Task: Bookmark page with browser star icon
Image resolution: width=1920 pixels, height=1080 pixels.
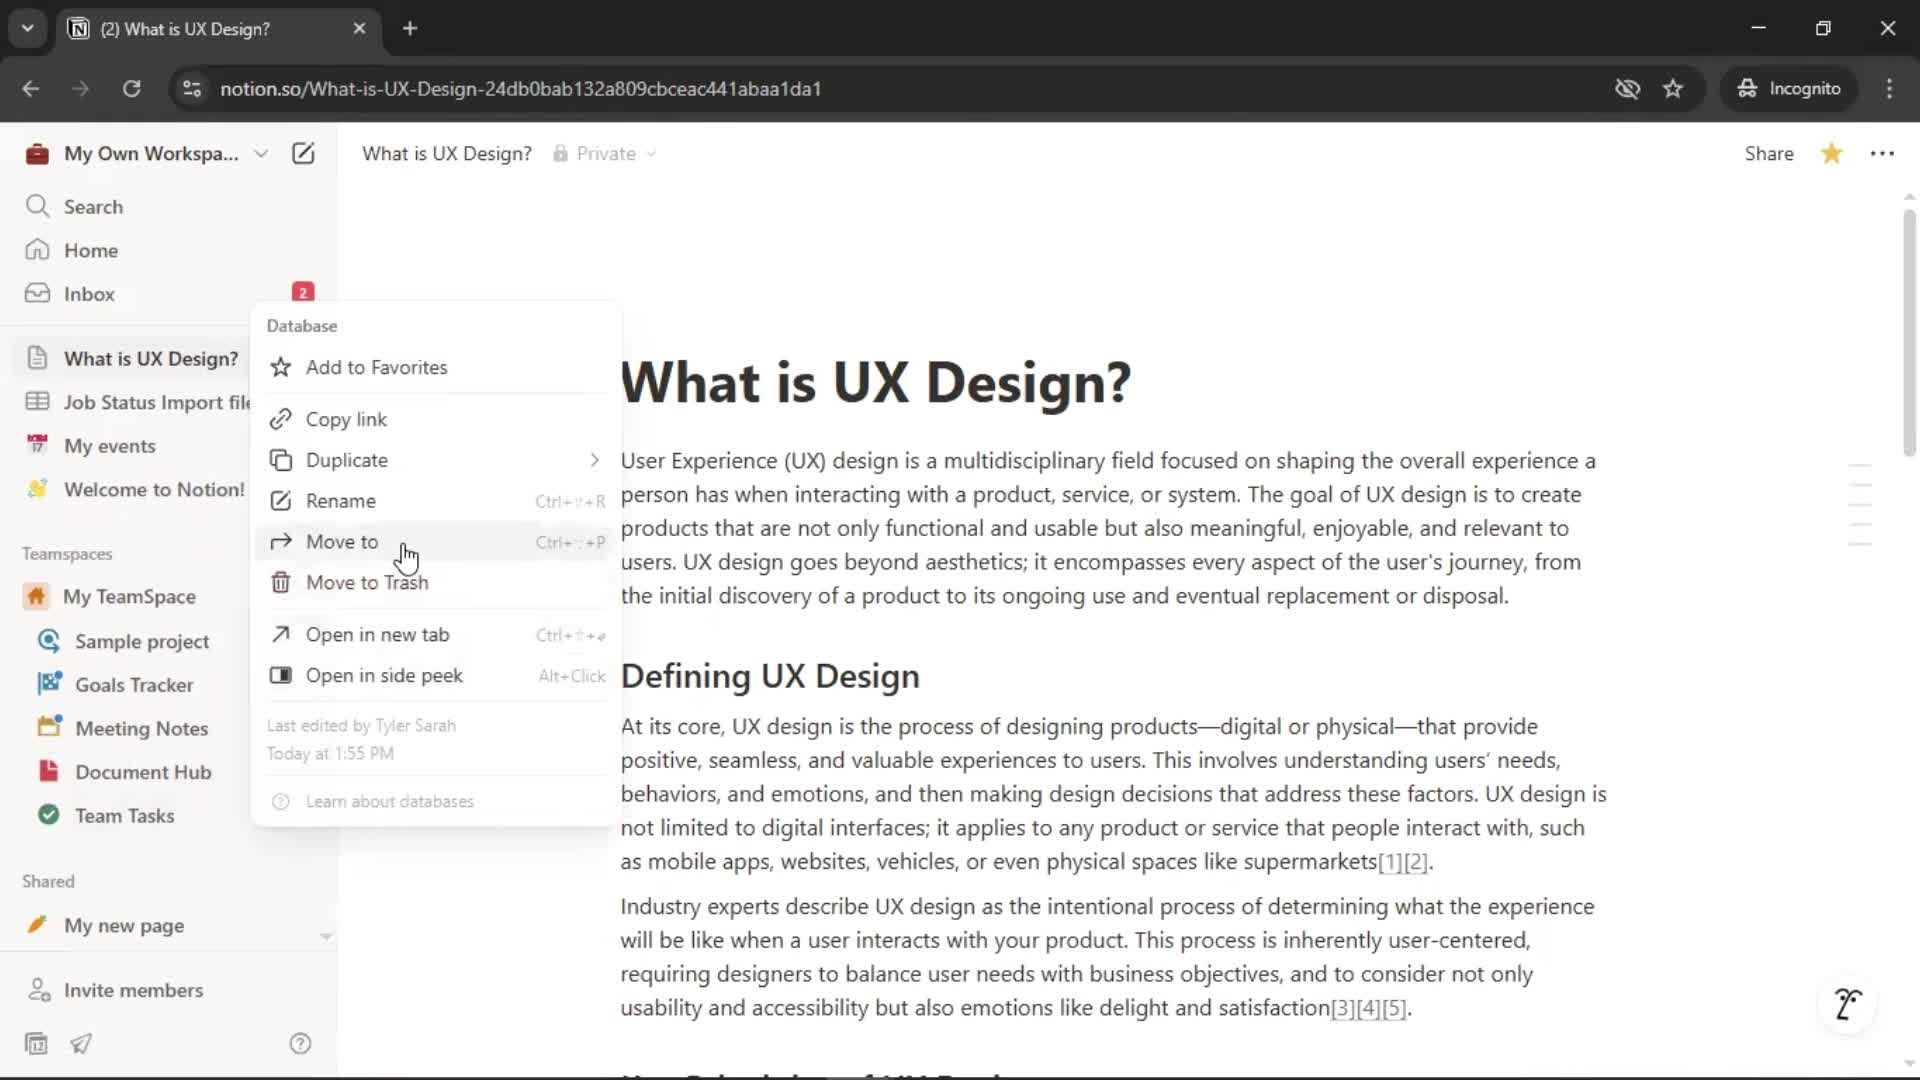Action: 1673,88
